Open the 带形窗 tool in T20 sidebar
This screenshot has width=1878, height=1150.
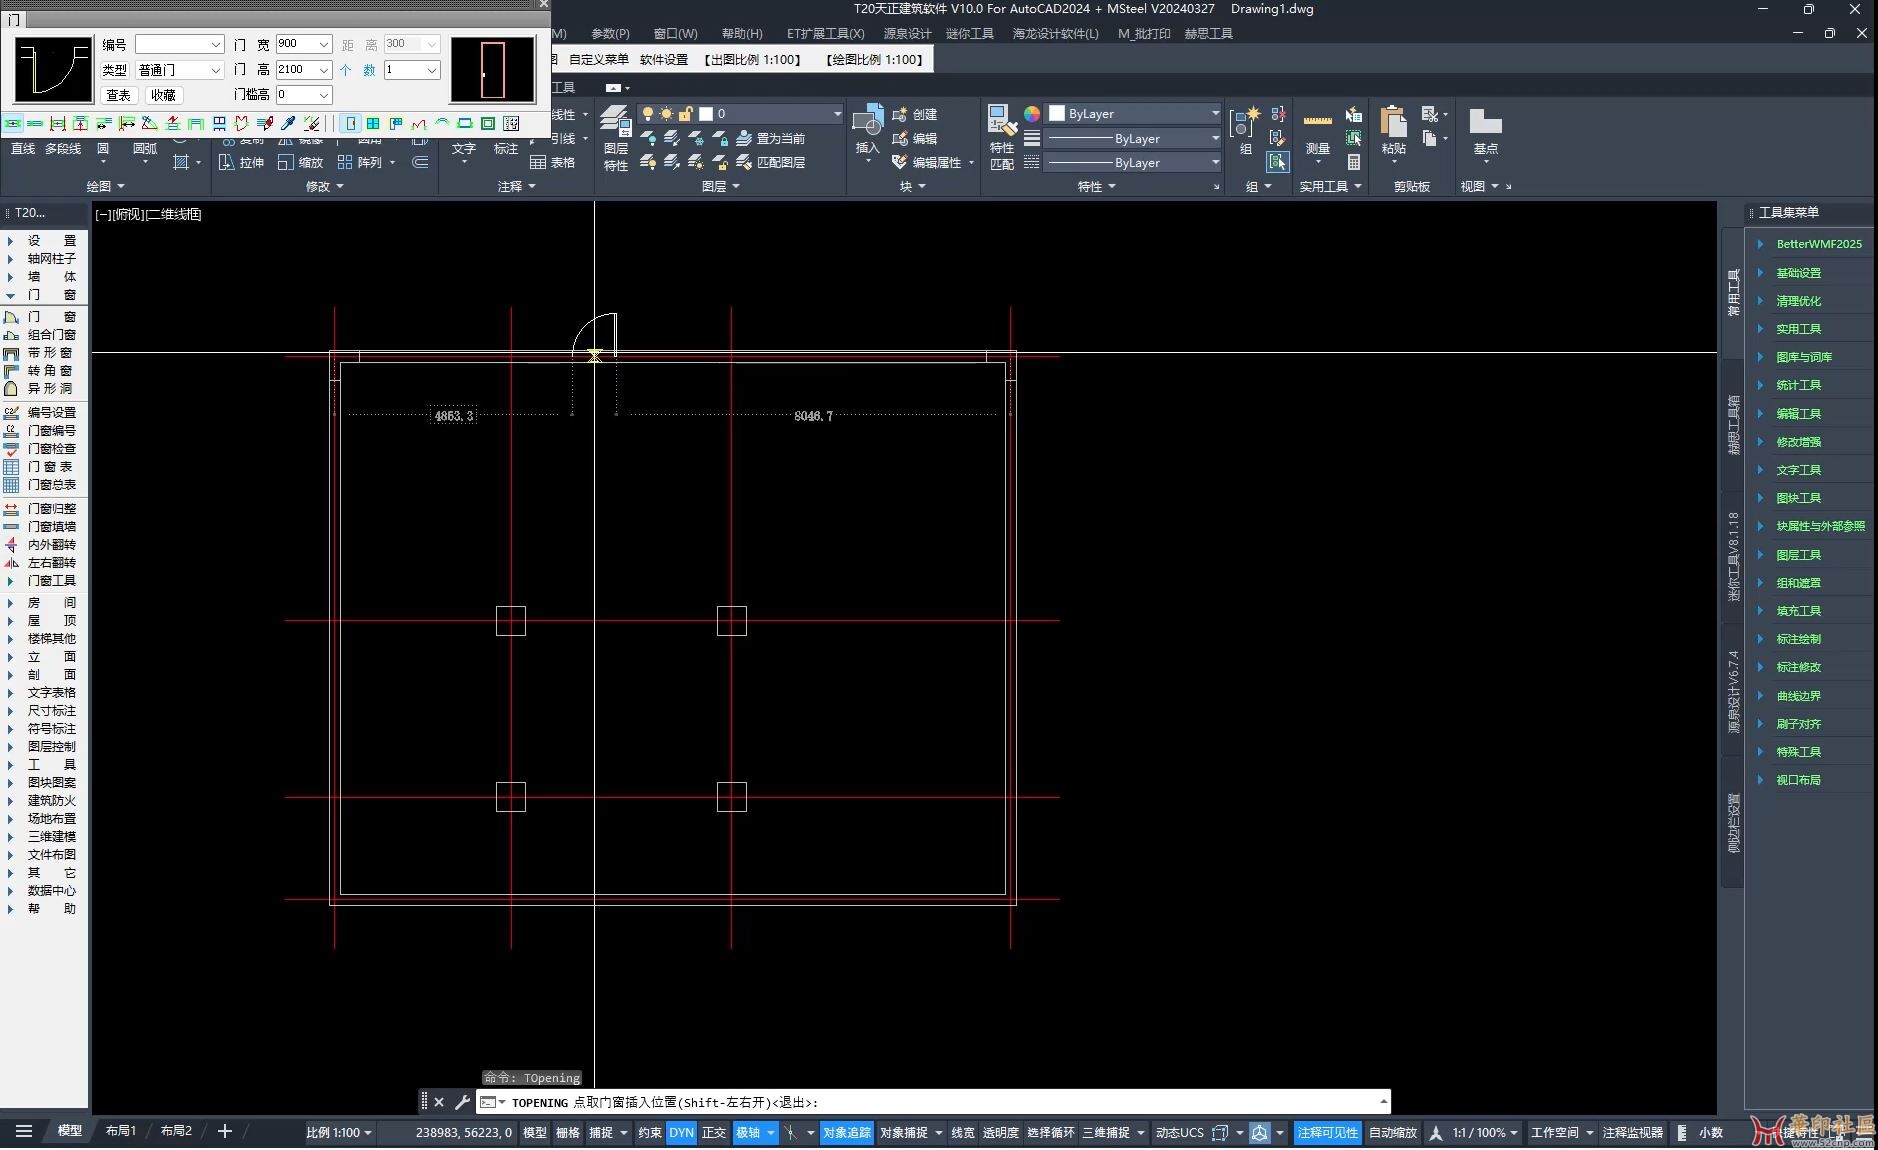(40, 353)
